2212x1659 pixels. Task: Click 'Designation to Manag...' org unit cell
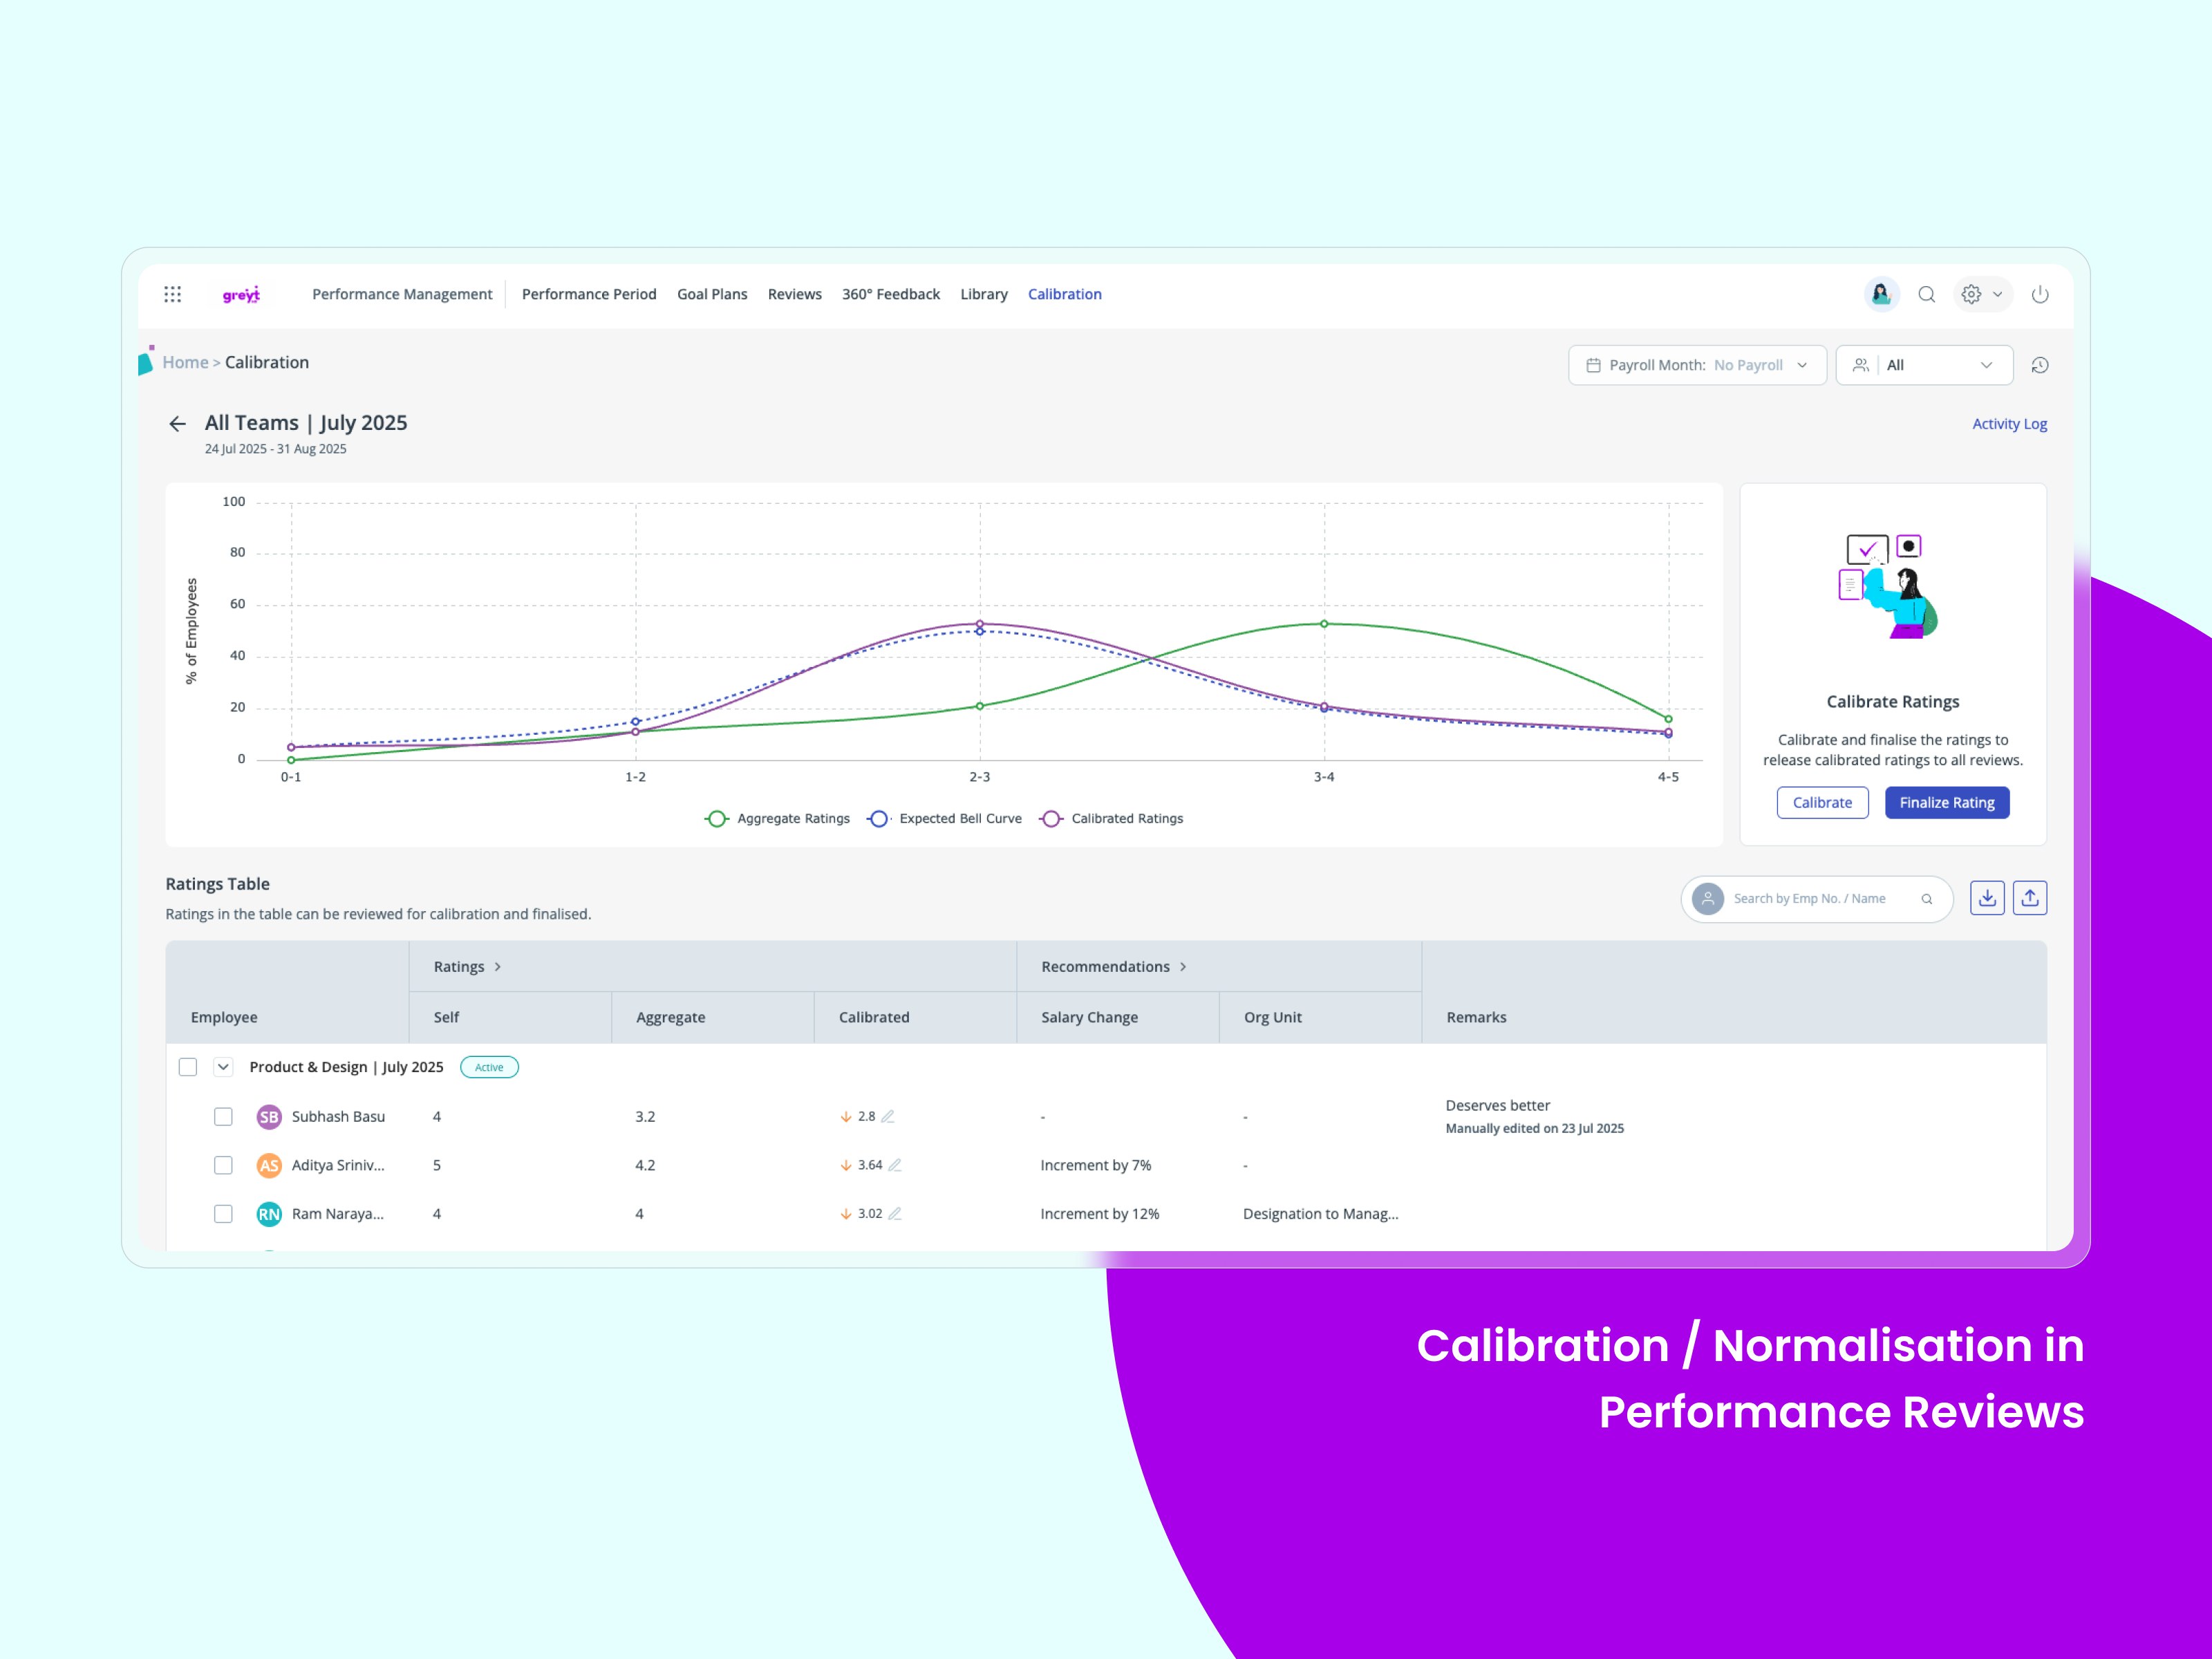[x=1320, y=1213]
